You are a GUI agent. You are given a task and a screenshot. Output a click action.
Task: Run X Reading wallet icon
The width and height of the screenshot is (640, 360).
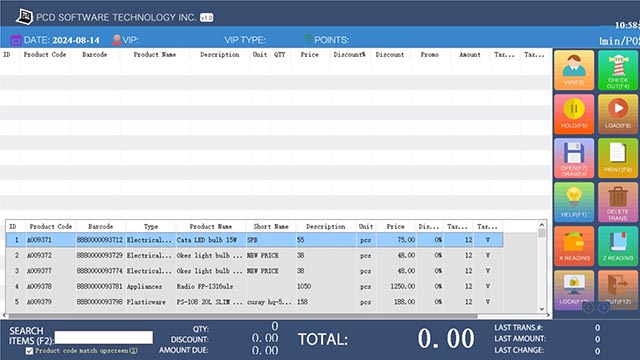tap(574, 246)
